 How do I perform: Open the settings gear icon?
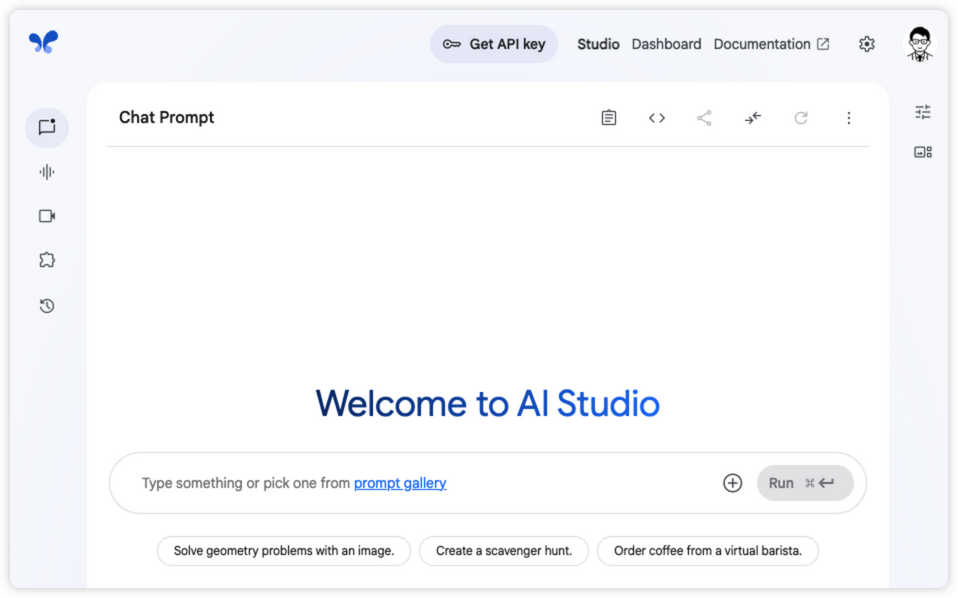(866, 44)
